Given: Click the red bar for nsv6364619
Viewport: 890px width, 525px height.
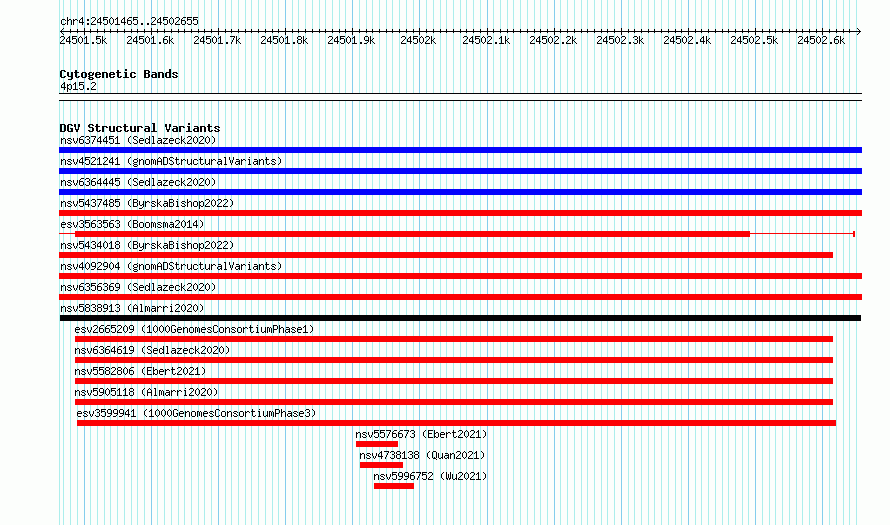Looking at the screenshot, I should [x=454, y=360].
